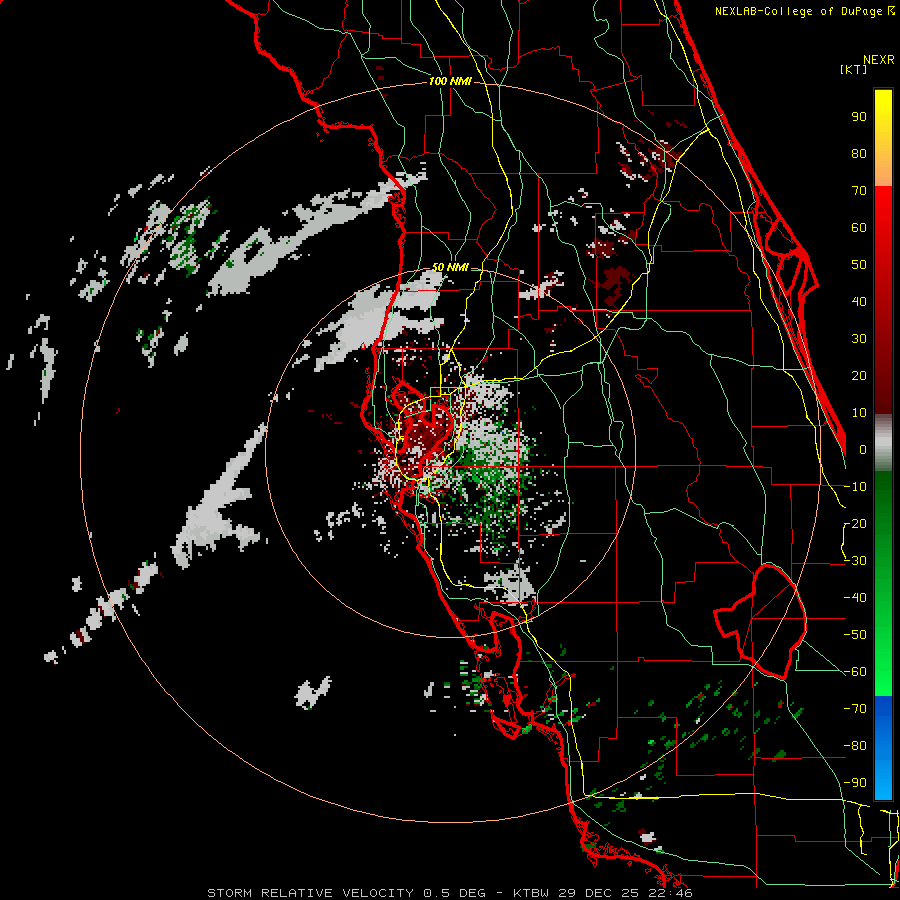Viewport: 900px width, 900px height.
Task: Click the "20" scale value
Action: [859, 376]
